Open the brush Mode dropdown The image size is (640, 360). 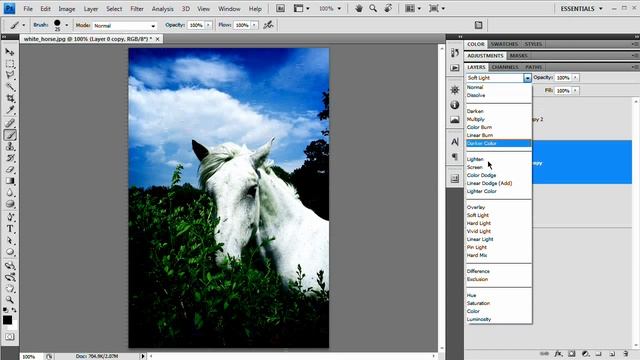point(124,25)
